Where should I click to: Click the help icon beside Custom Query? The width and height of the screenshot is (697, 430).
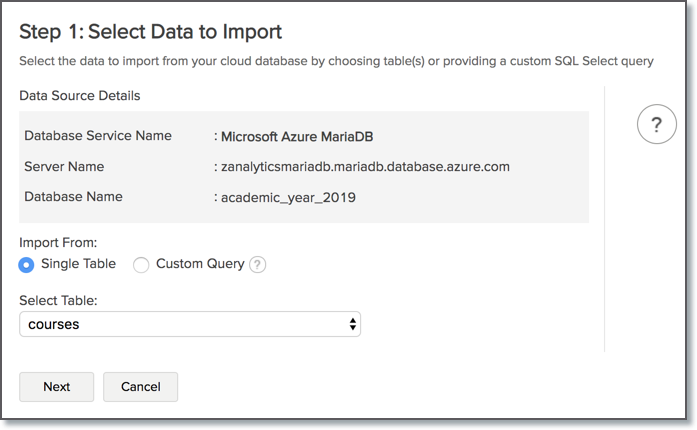point(258,265)
